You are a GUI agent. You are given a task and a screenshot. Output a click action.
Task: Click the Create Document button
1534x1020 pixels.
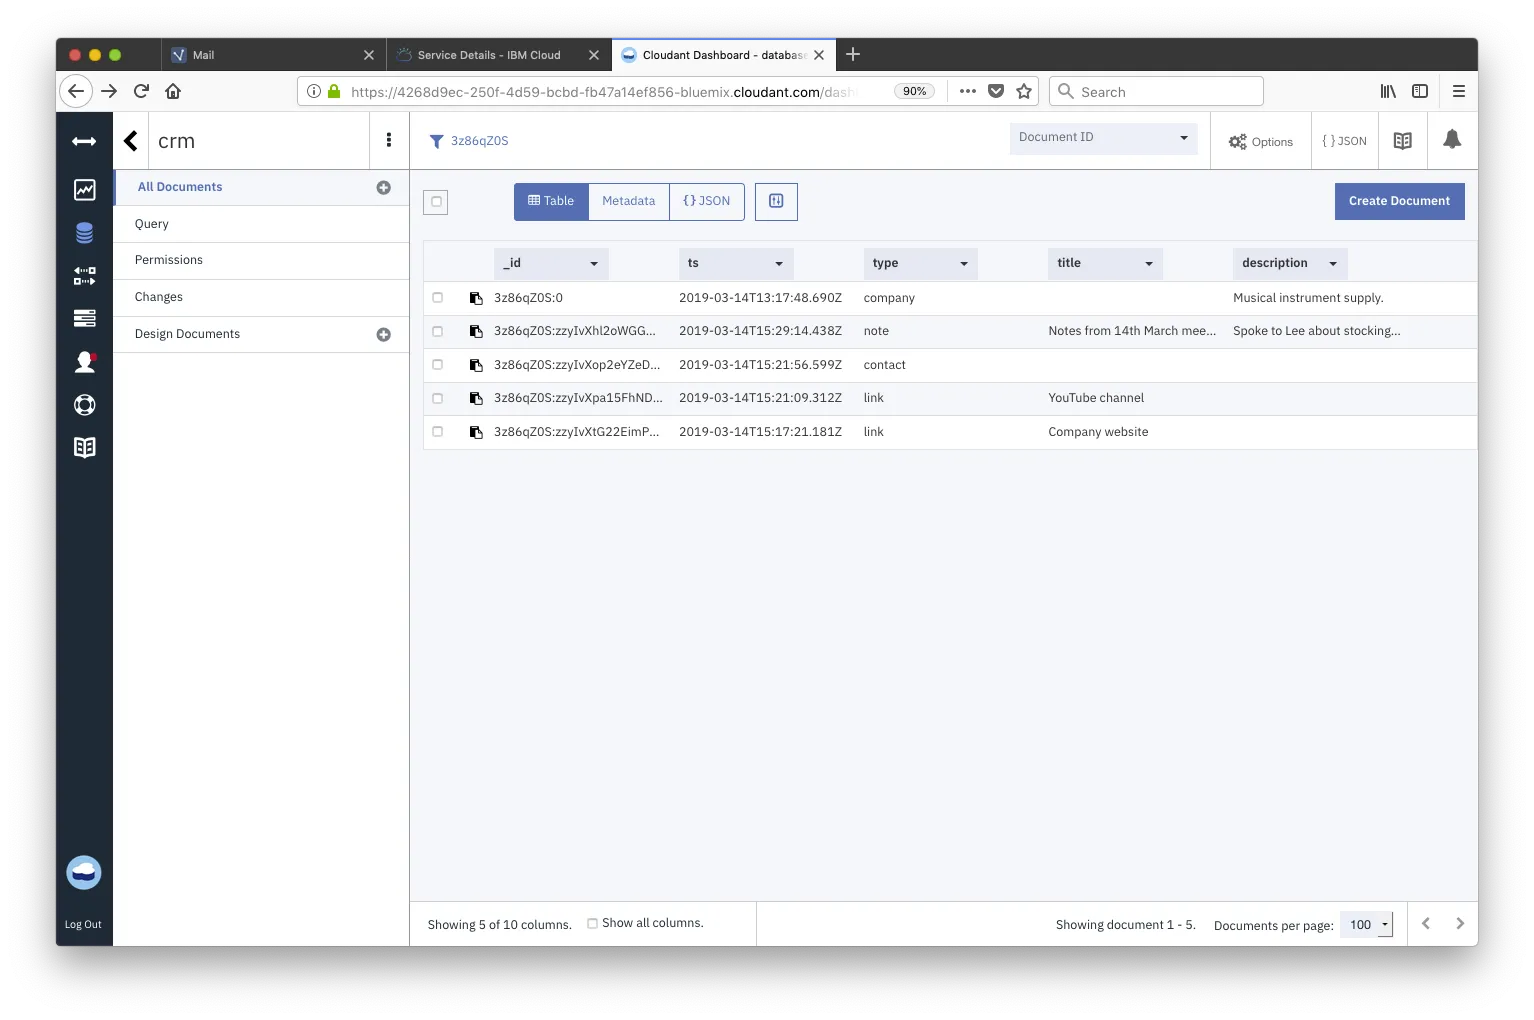pos(1399,201)
